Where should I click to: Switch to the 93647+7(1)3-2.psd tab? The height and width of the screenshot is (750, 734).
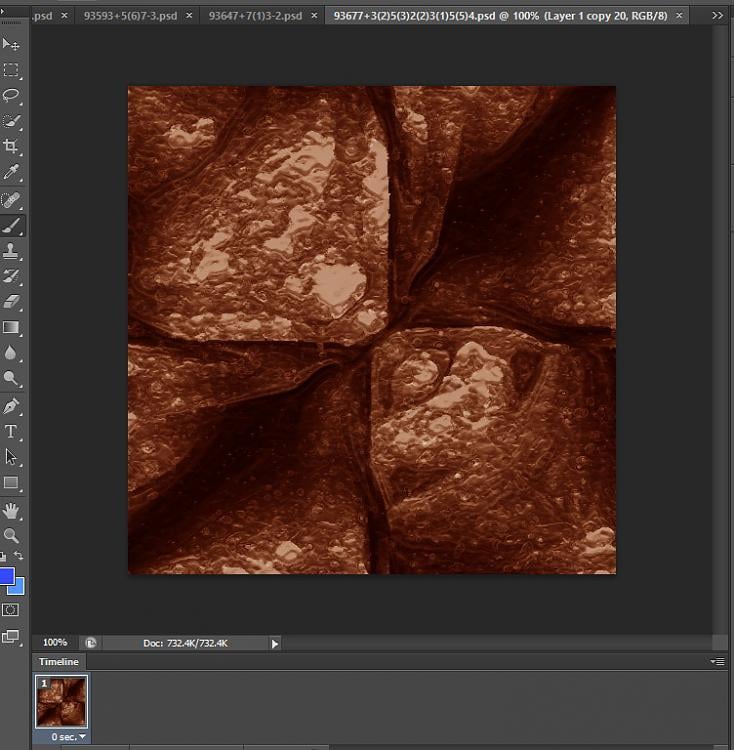(x=255, y=16)
